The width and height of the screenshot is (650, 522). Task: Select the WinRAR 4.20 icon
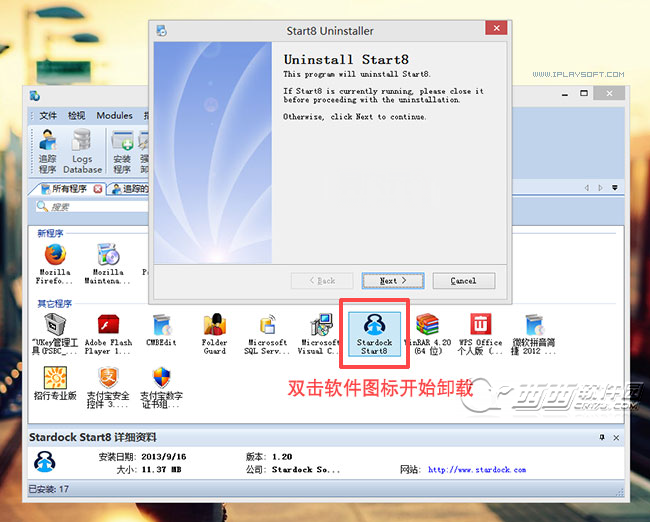coord(428,334)
